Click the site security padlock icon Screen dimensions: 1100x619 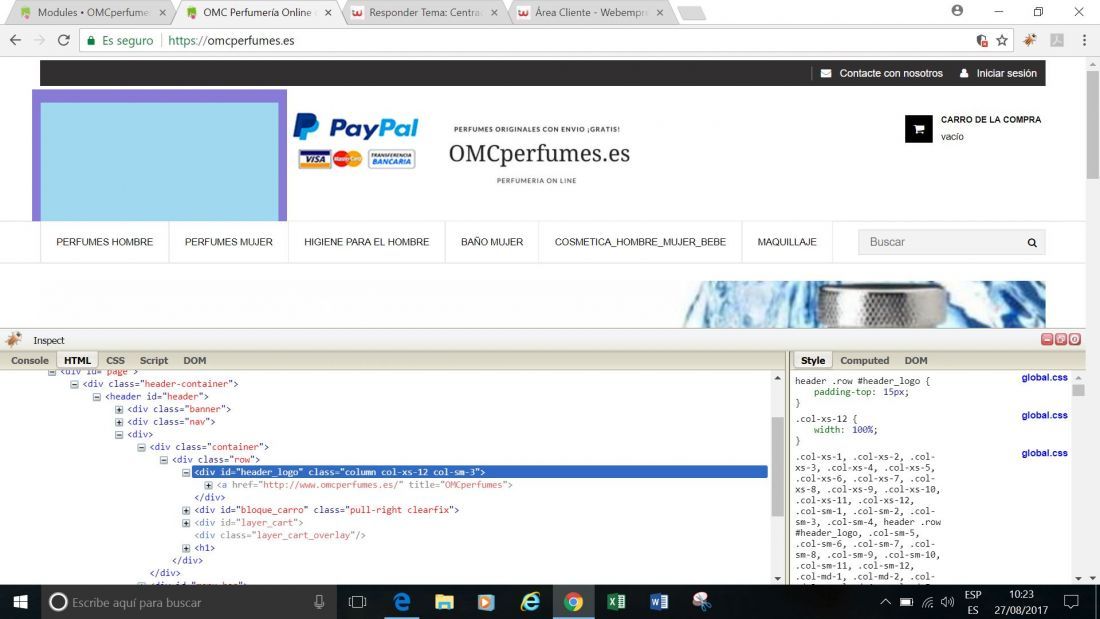click(90, 41)
